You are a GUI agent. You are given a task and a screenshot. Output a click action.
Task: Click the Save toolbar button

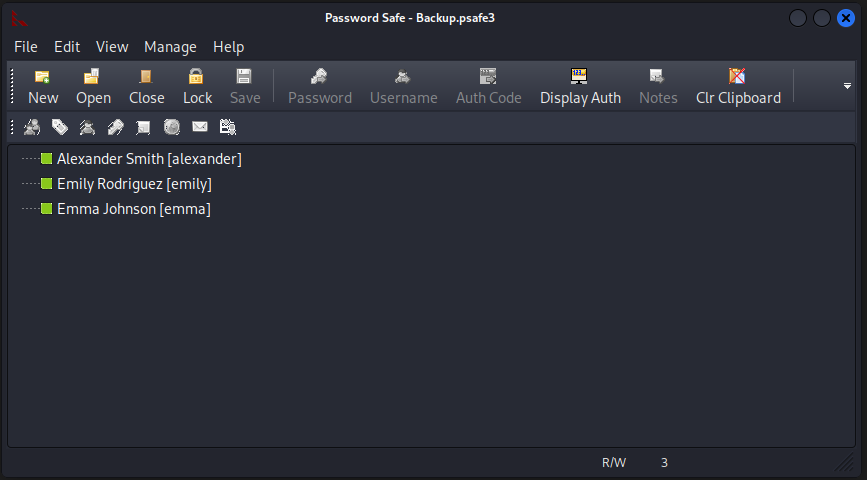(245, 87)
